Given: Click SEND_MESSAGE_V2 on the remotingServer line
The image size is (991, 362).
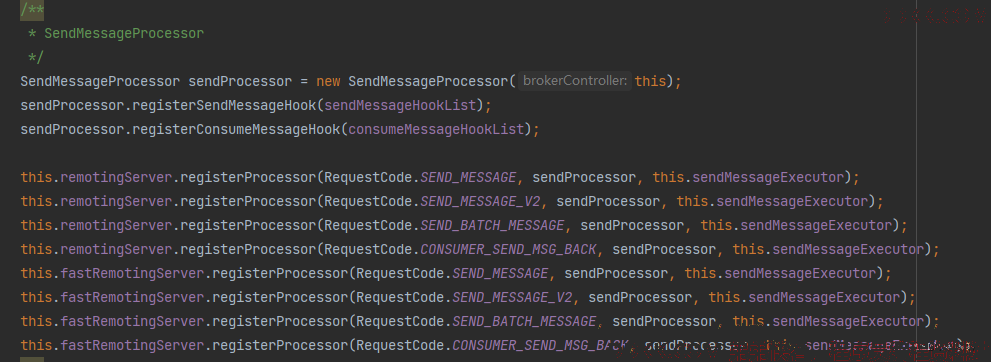Looking at the screenshot, I should (480, 202).
